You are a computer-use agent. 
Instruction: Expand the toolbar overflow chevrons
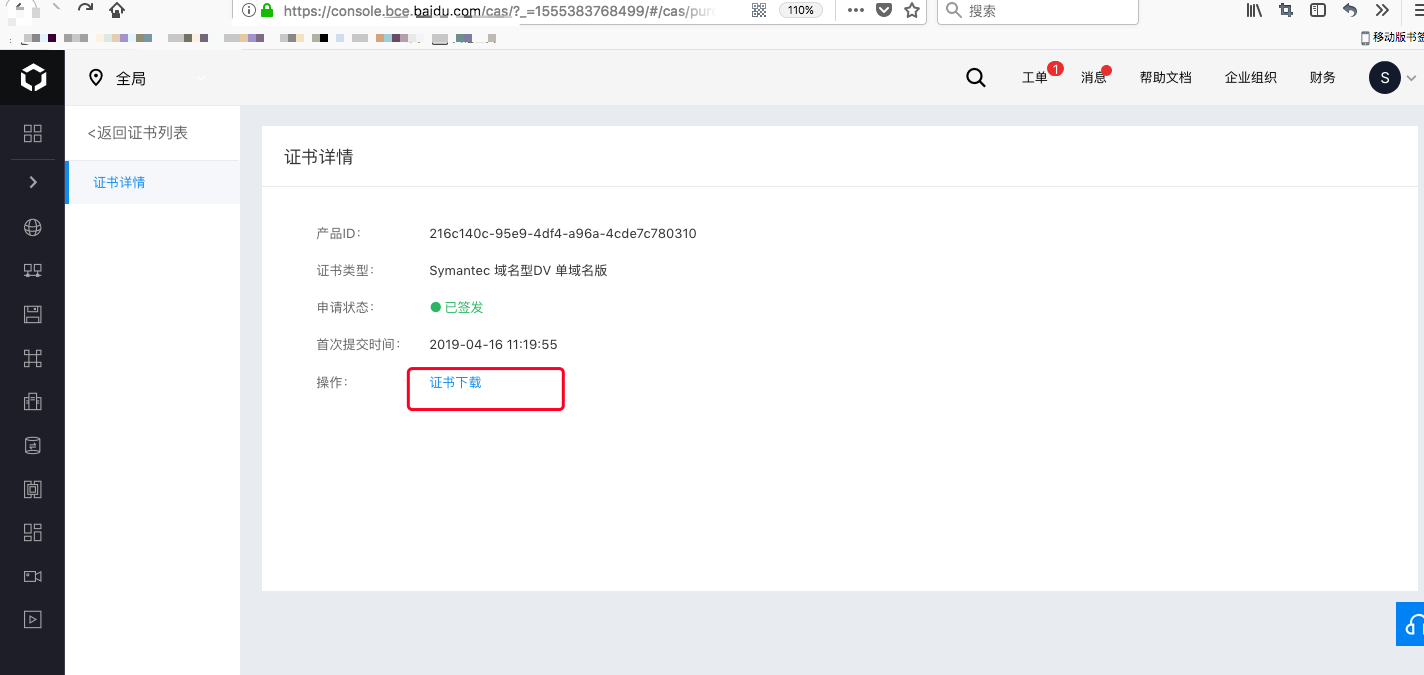point(1382,11)
